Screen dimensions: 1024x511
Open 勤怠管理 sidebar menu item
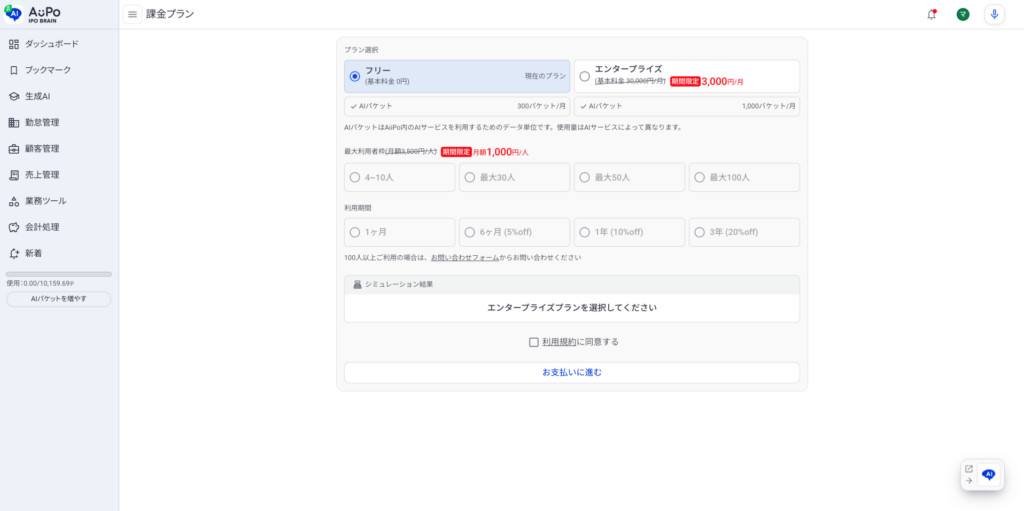click(x=42, y=122)
